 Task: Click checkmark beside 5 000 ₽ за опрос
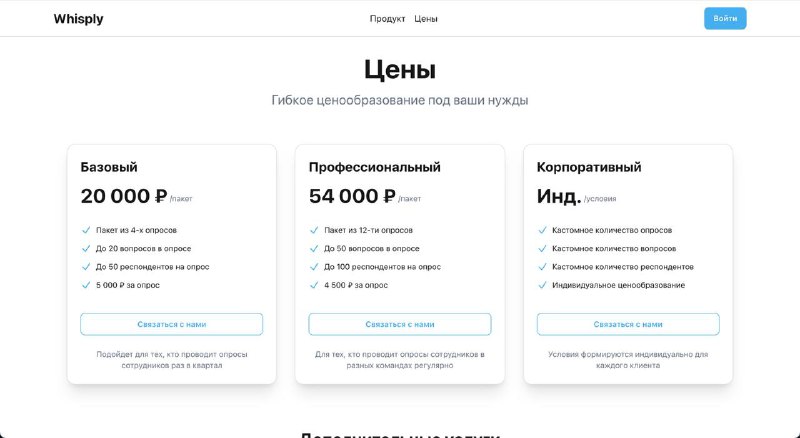point(86,285)
